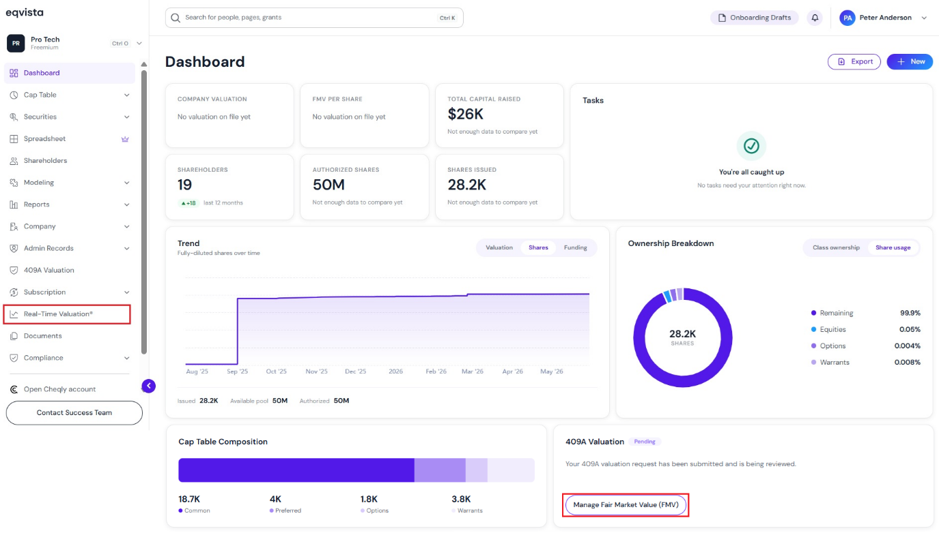Click the Documents sidebar icon
The height and width of the screenshot is (533, 939).
tap(14, 336)
